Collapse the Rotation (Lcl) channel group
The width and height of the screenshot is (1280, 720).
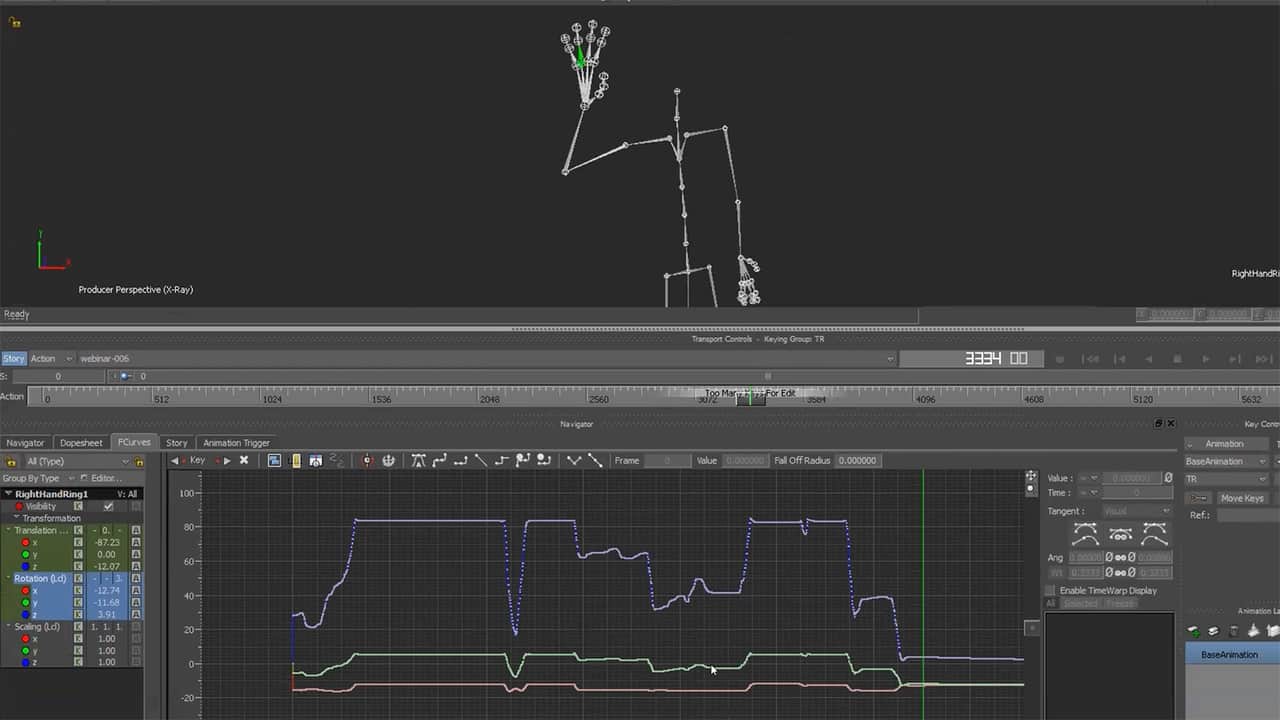8,578
